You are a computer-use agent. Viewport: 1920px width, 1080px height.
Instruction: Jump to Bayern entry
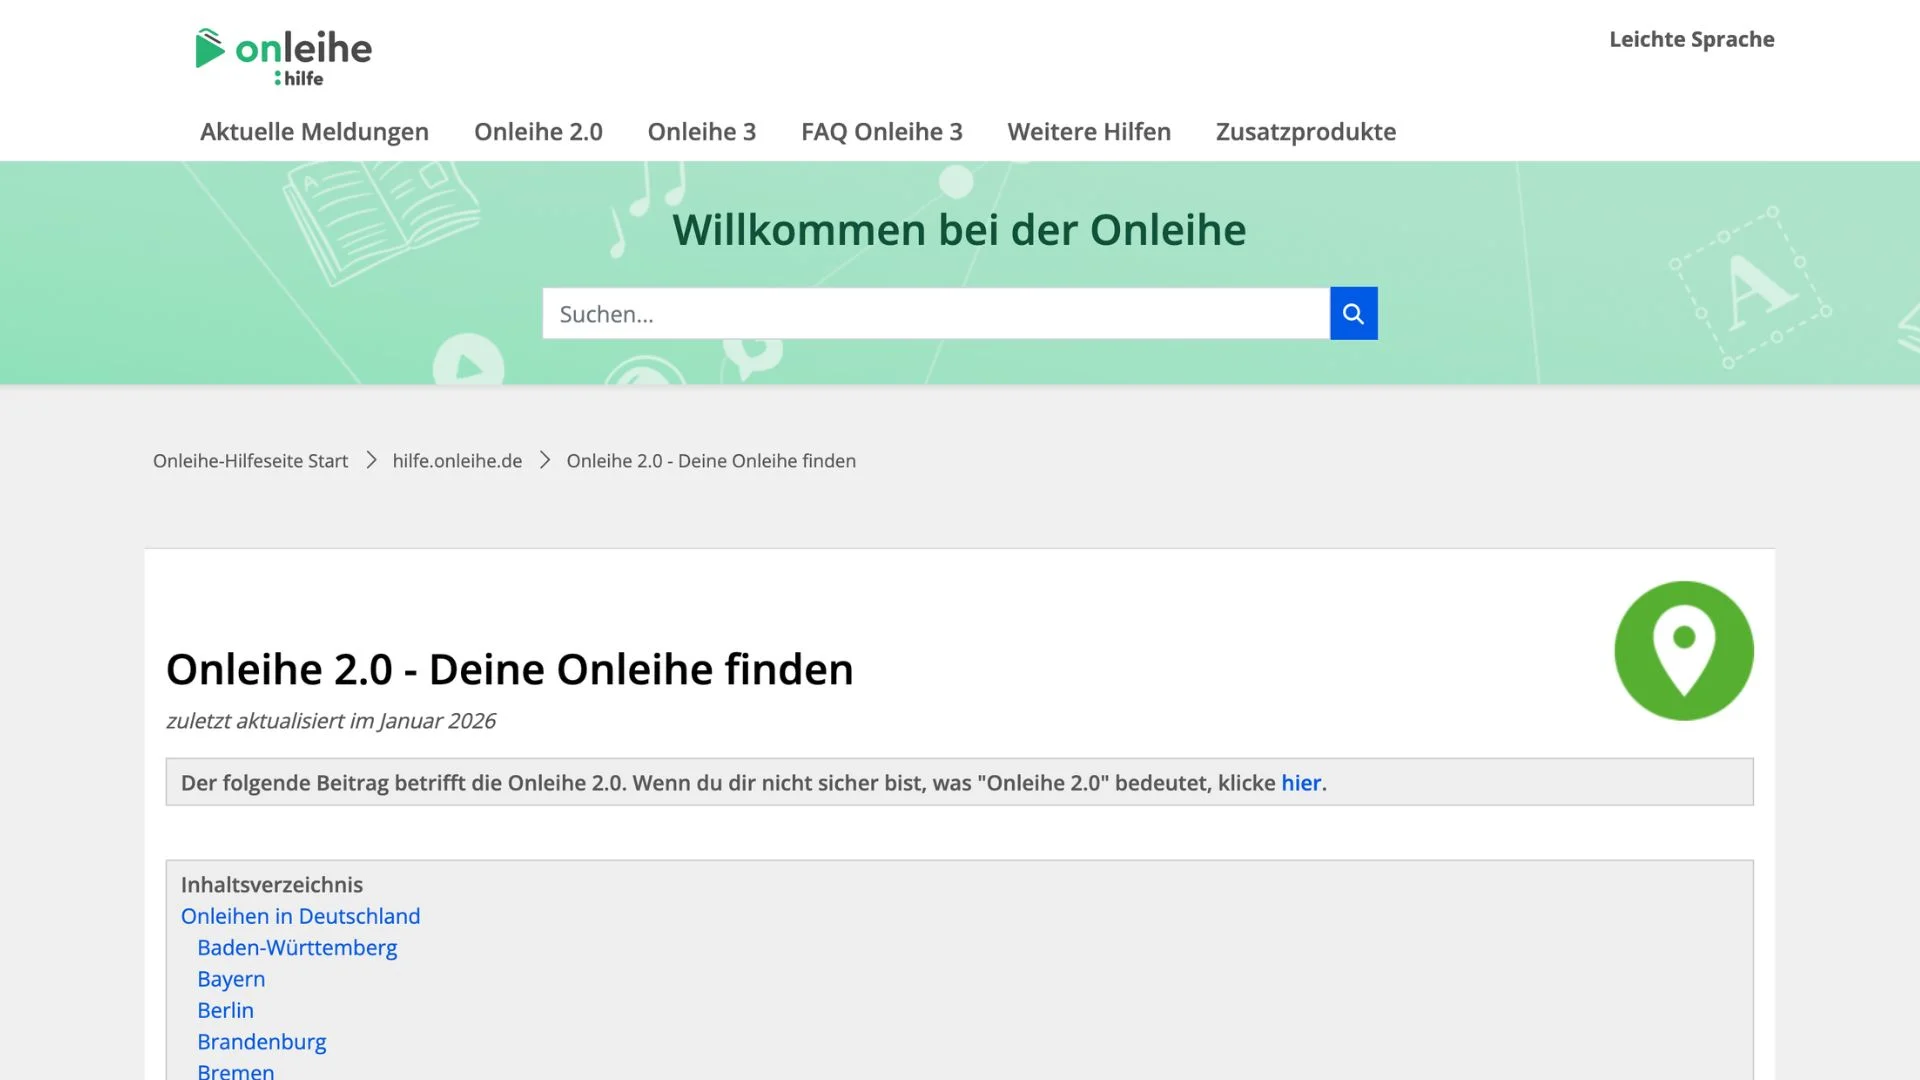[x=231, y=979]
